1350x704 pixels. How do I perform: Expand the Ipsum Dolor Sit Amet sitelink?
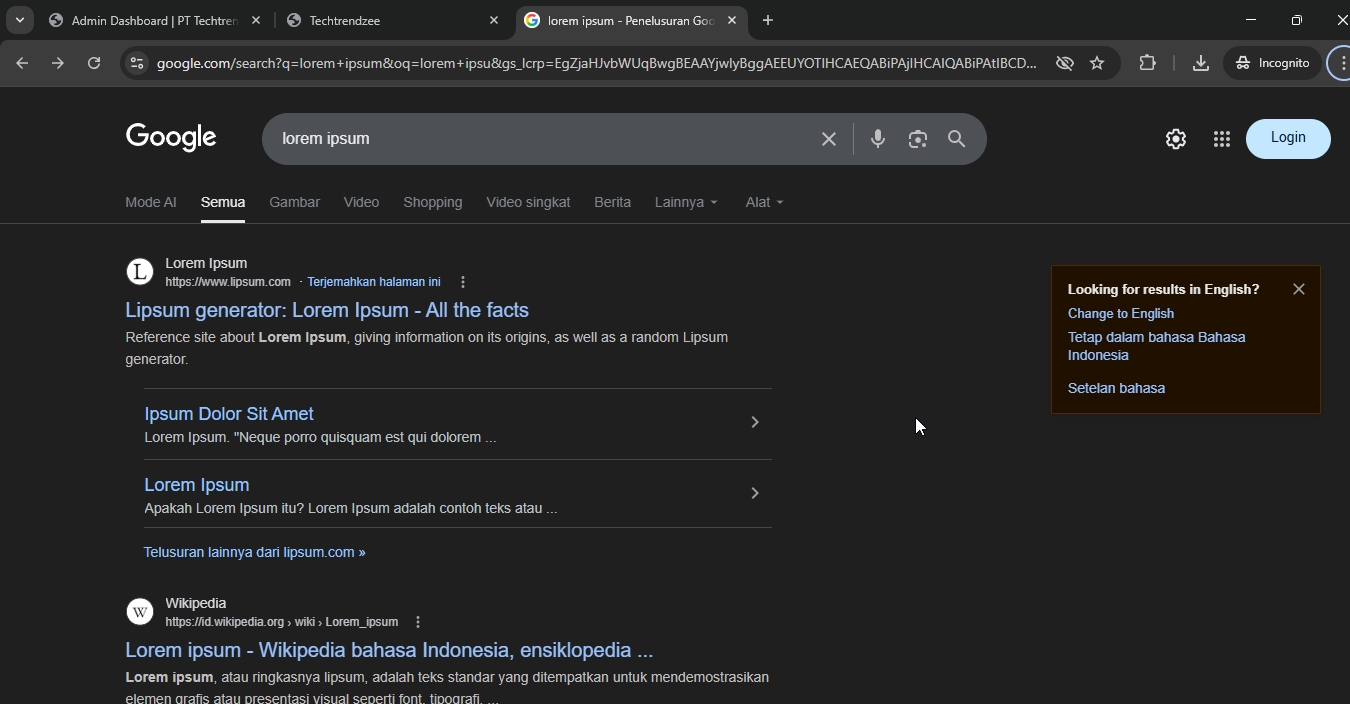click(x=755, y=423)
